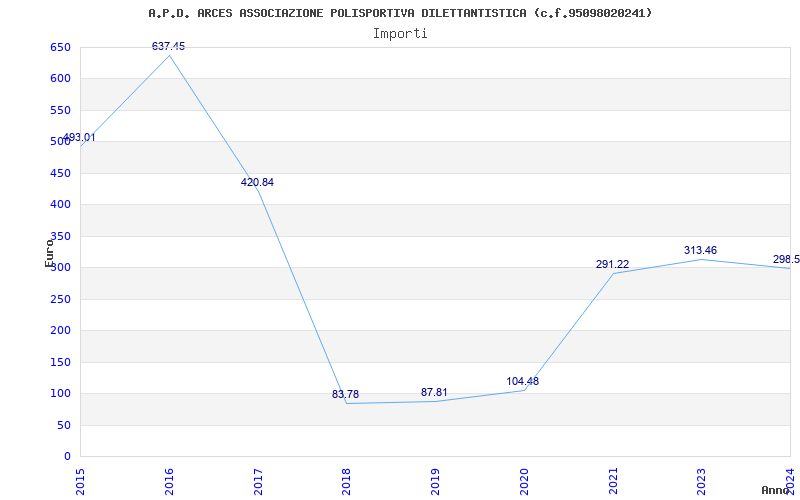This screenshot has width=800, height=500.
Task: Click the 150 y-axis value
Action: click(60, 362)
